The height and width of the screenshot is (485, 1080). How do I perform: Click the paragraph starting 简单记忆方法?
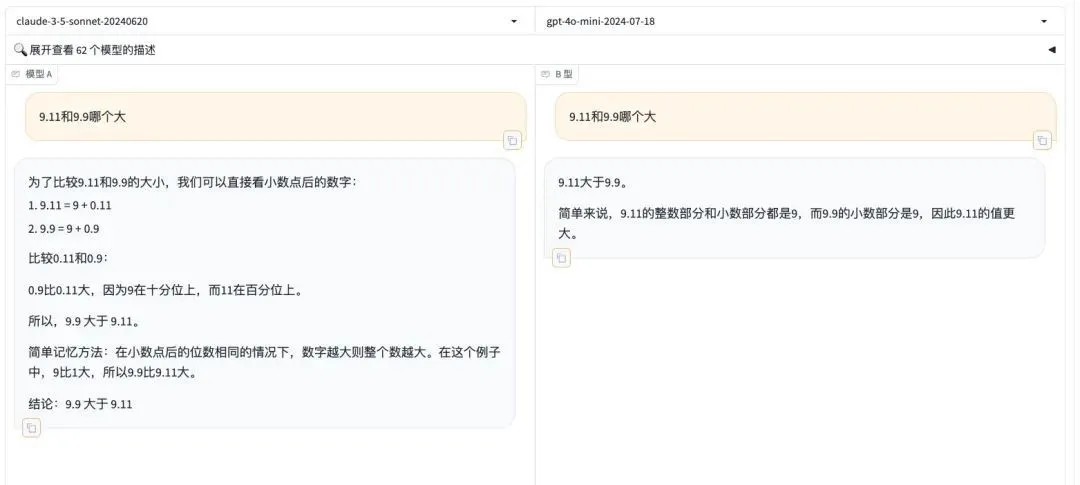pyautogui.click(x=264, y=362)
